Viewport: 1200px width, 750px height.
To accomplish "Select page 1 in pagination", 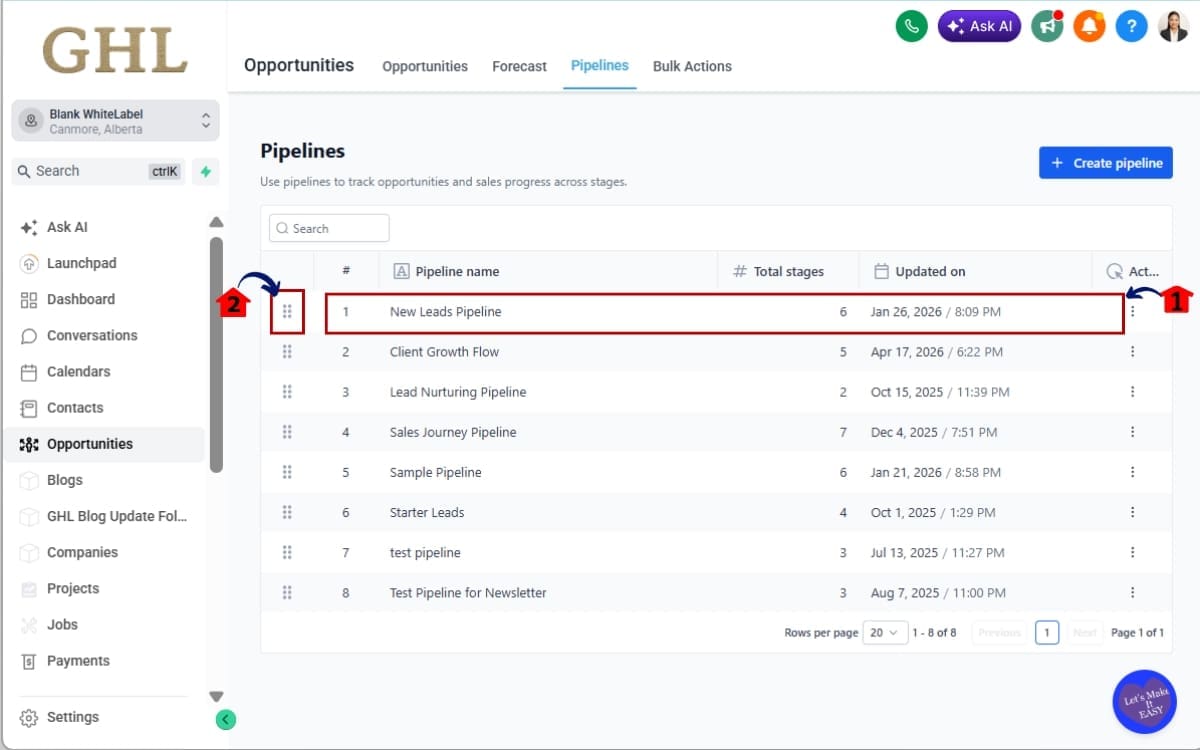I will click(1047, 632).
